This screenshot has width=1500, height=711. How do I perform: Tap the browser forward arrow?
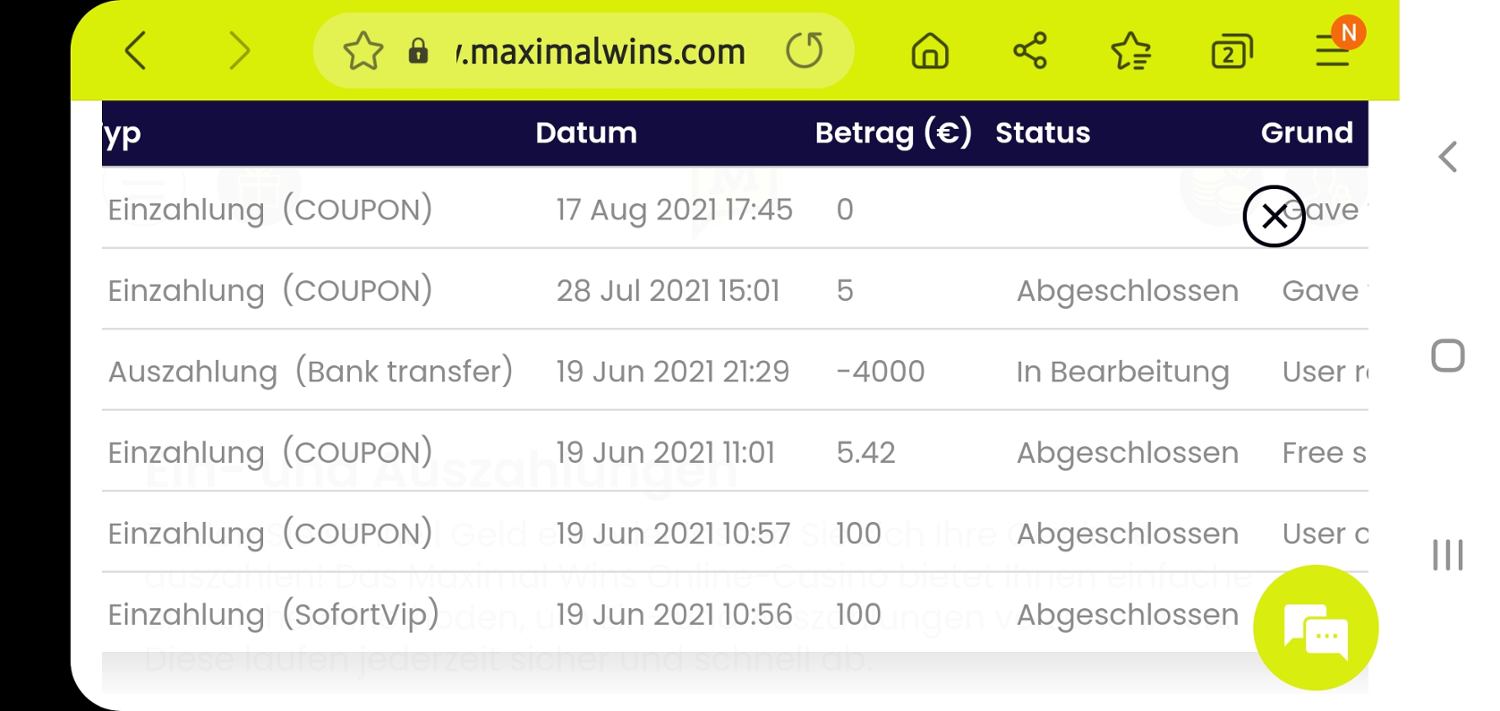pyautogui.click(x=238, y=51)
